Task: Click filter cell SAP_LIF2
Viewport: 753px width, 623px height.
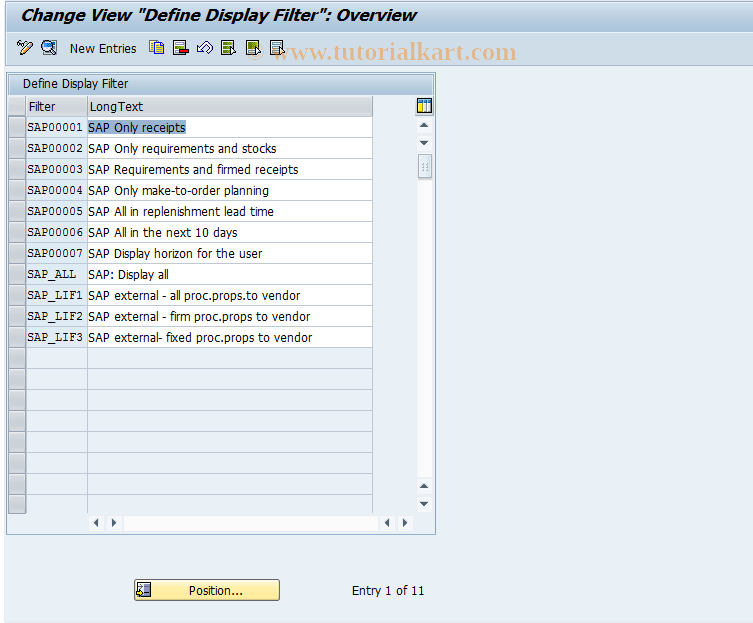Action: coord(57,317)
